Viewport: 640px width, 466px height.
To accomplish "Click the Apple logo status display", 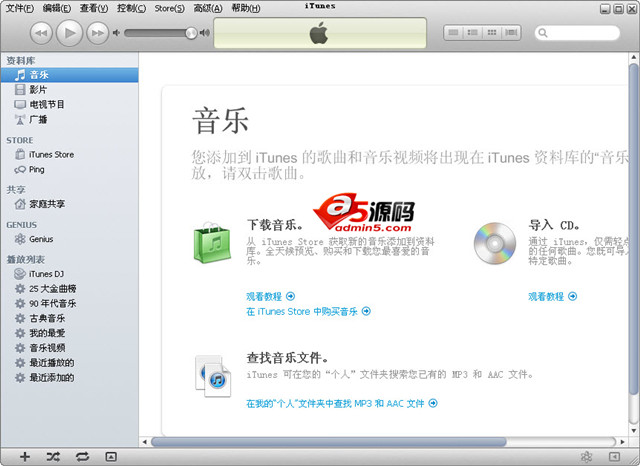I will click(x=320, y=33).
